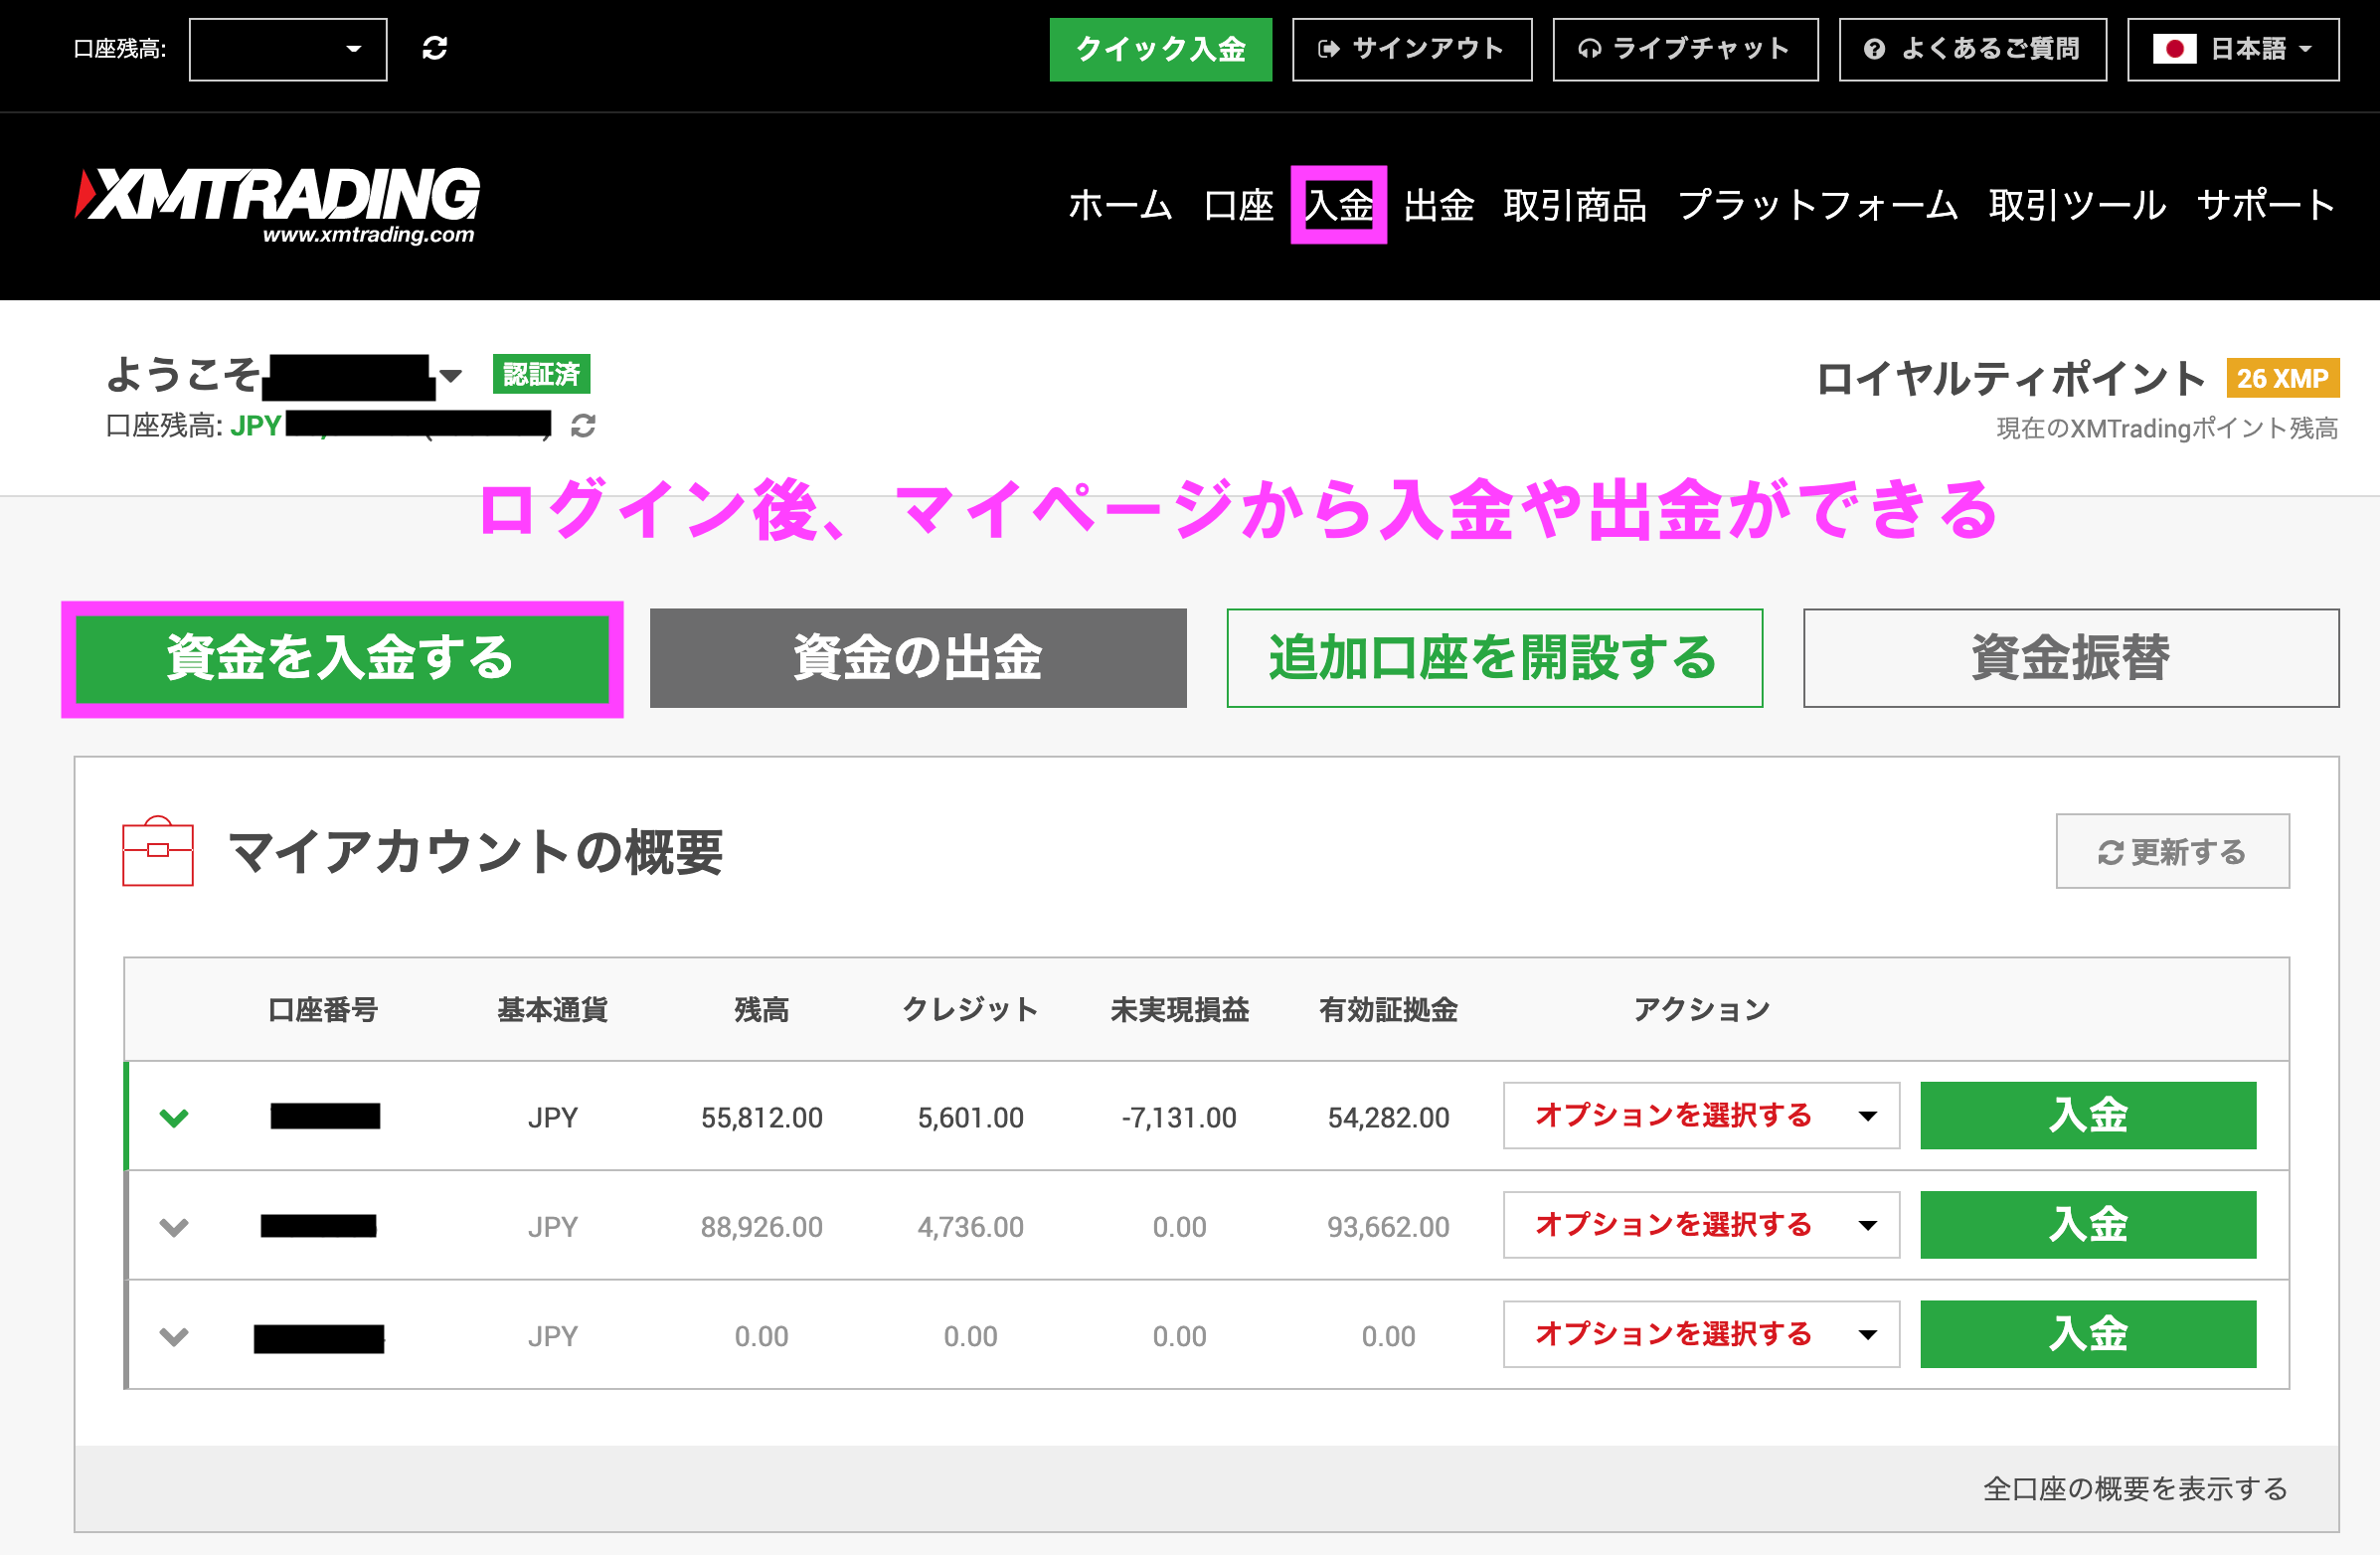Click the refresh icon beside the top-bar balance dropdown

click(x=434, y=48)
